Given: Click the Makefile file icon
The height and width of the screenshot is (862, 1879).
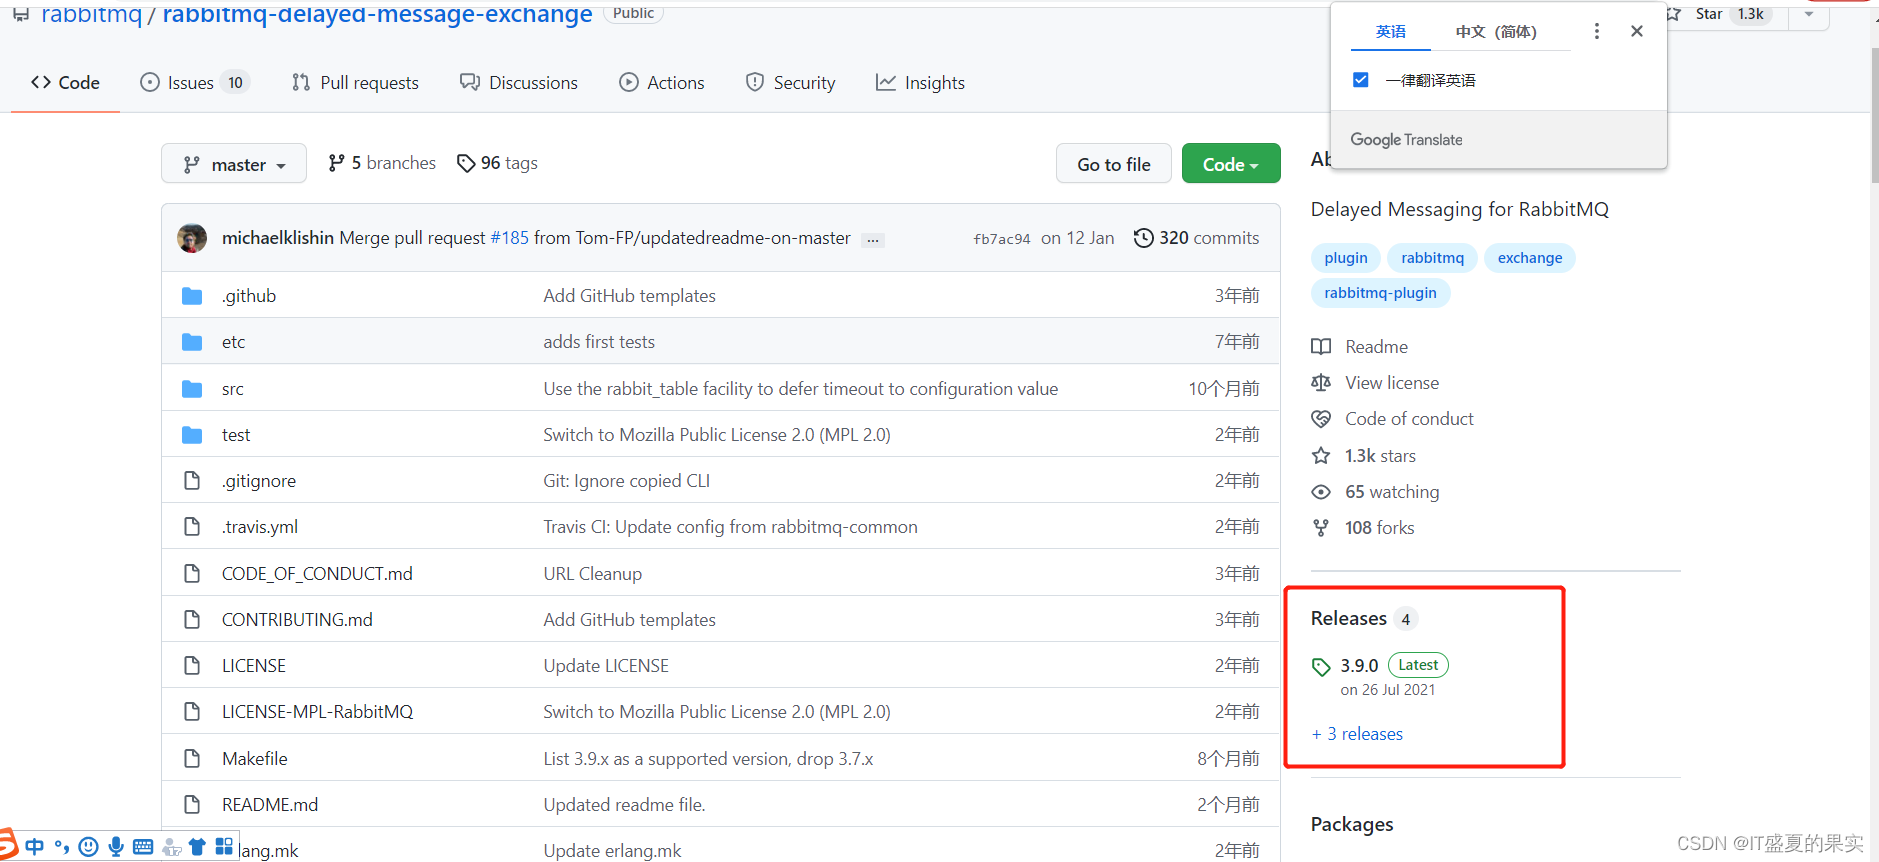Looking at the screenshot, I should [x=192, y=759].
